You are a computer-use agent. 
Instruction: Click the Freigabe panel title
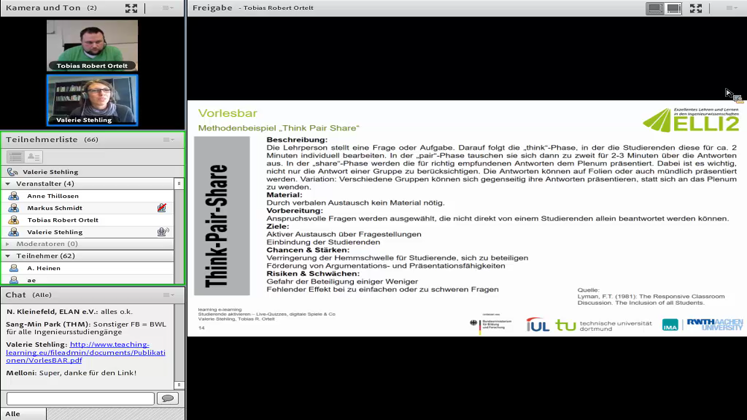[212, 8]
